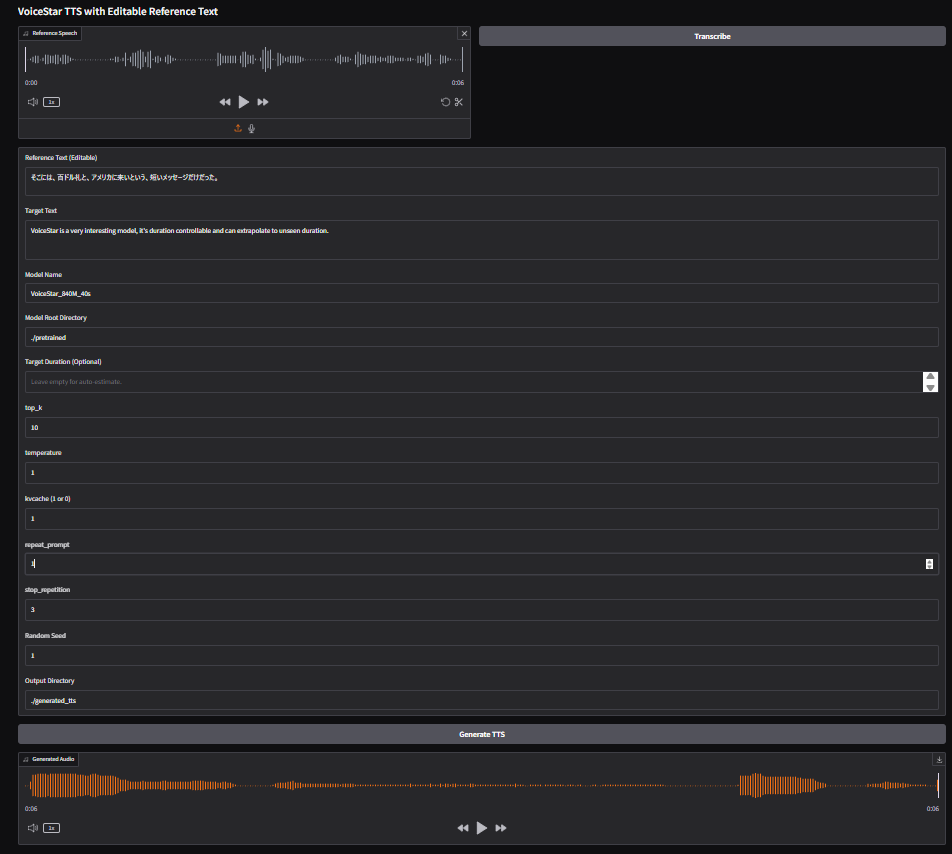The image size is (952, 854).
Task: Rewind the Generated Audio
Action: [463, 828]
